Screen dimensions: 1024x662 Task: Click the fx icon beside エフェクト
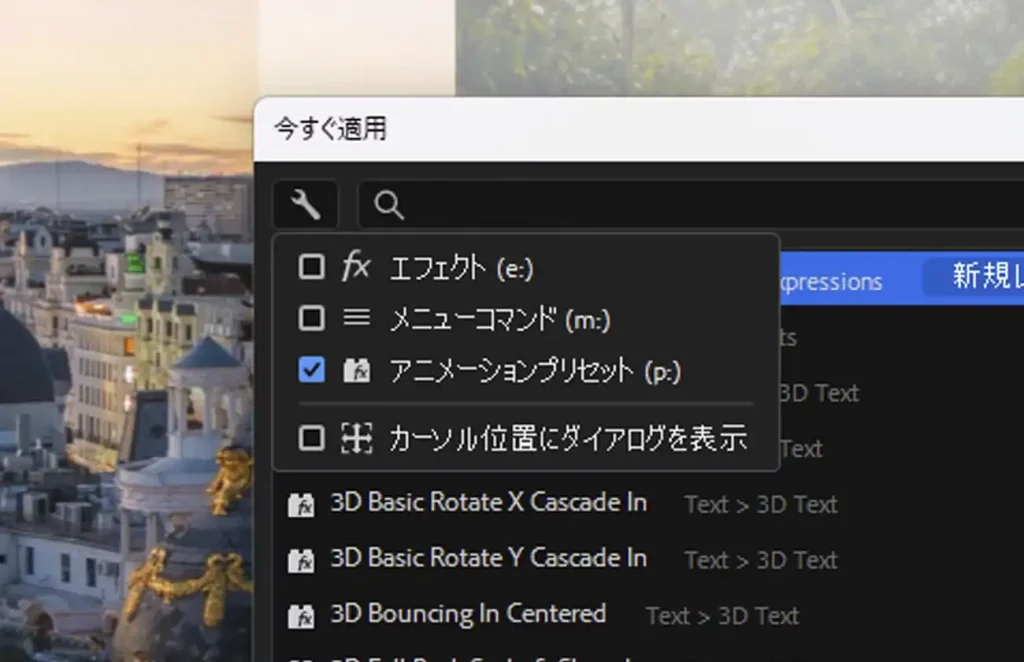356,266
